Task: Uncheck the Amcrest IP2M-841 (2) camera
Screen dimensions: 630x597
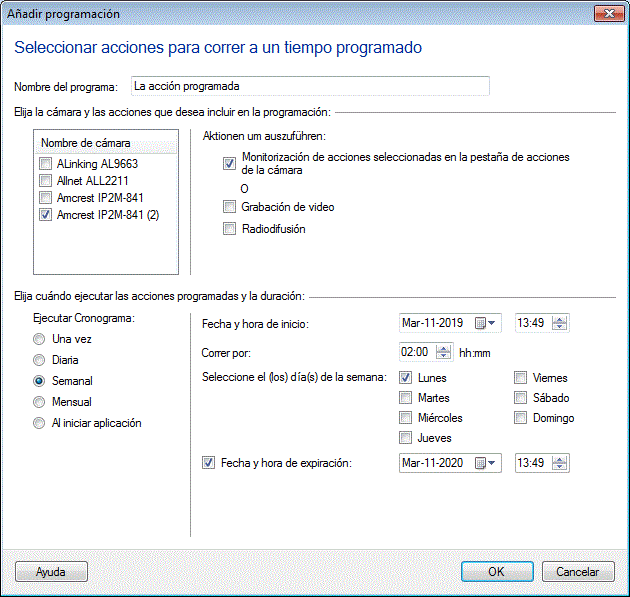Action: (x=45, y=215)
